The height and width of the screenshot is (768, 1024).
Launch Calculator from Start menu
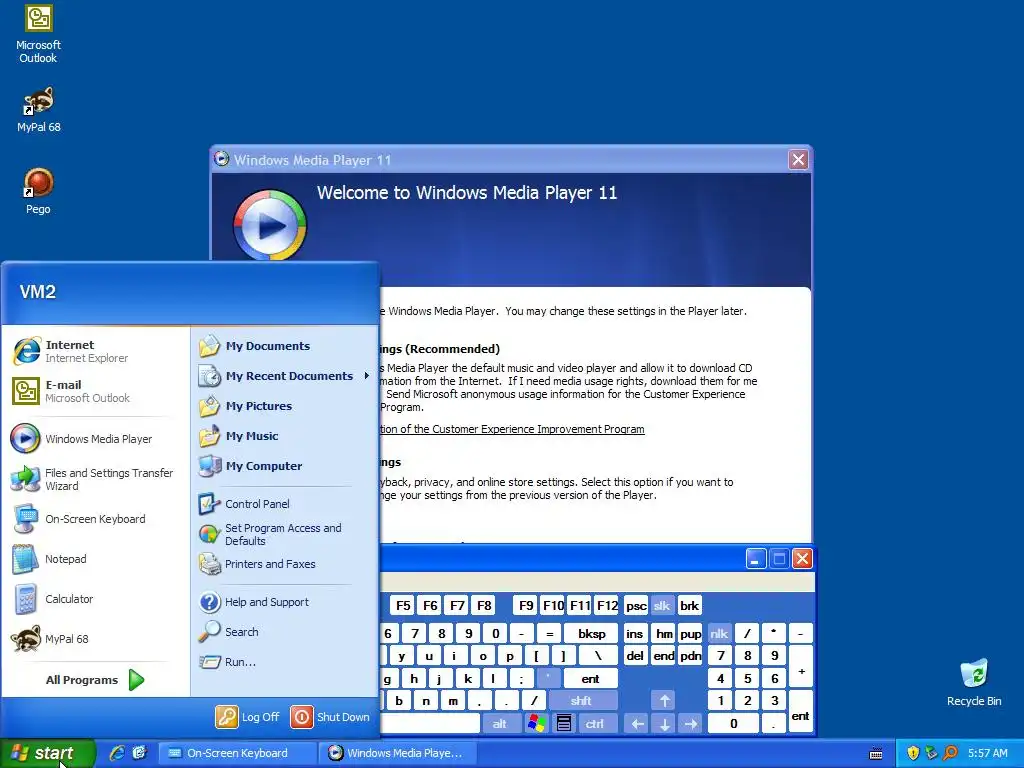[96, 599]
